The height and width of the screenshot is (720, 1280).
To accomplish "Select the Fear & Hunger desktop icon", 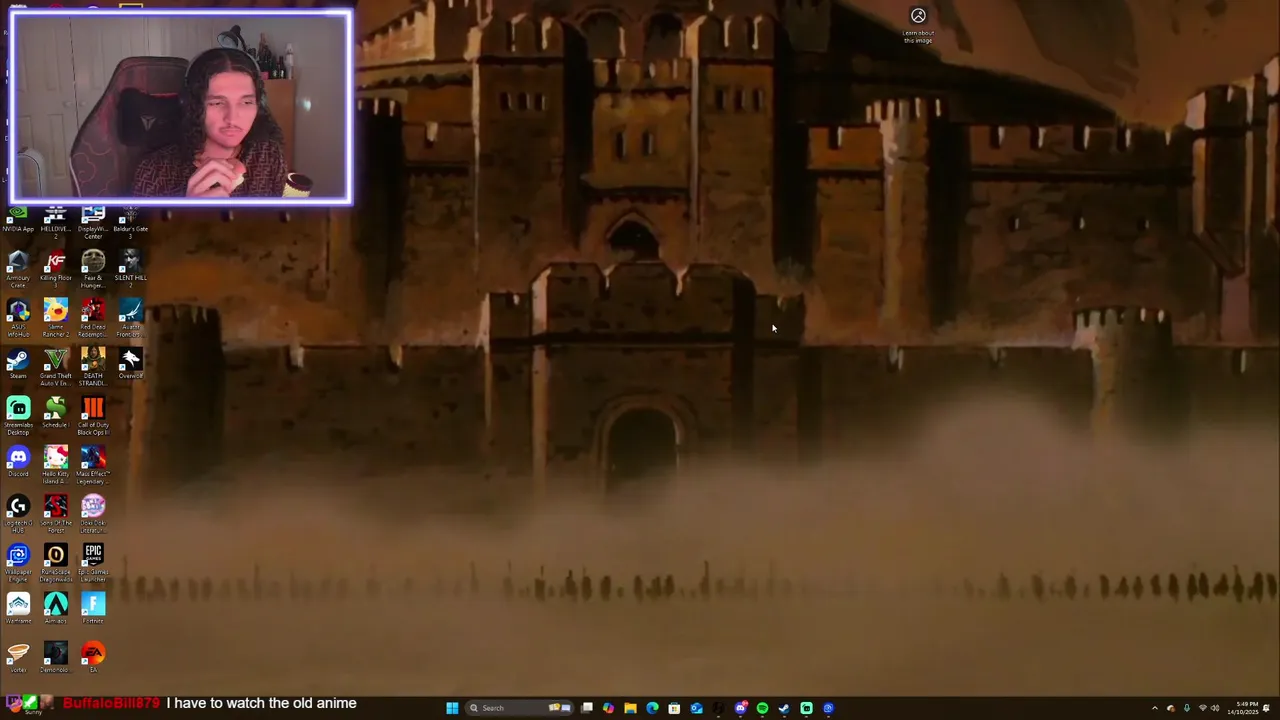I will [93, 268].
